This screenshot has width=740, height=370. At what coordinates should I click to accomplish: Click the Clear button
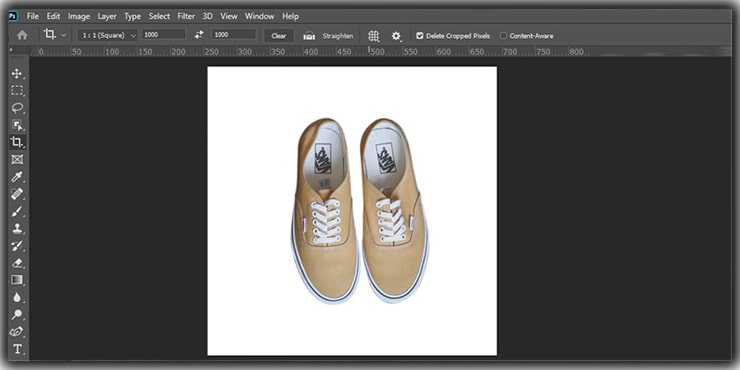click(x=279, y=36)
